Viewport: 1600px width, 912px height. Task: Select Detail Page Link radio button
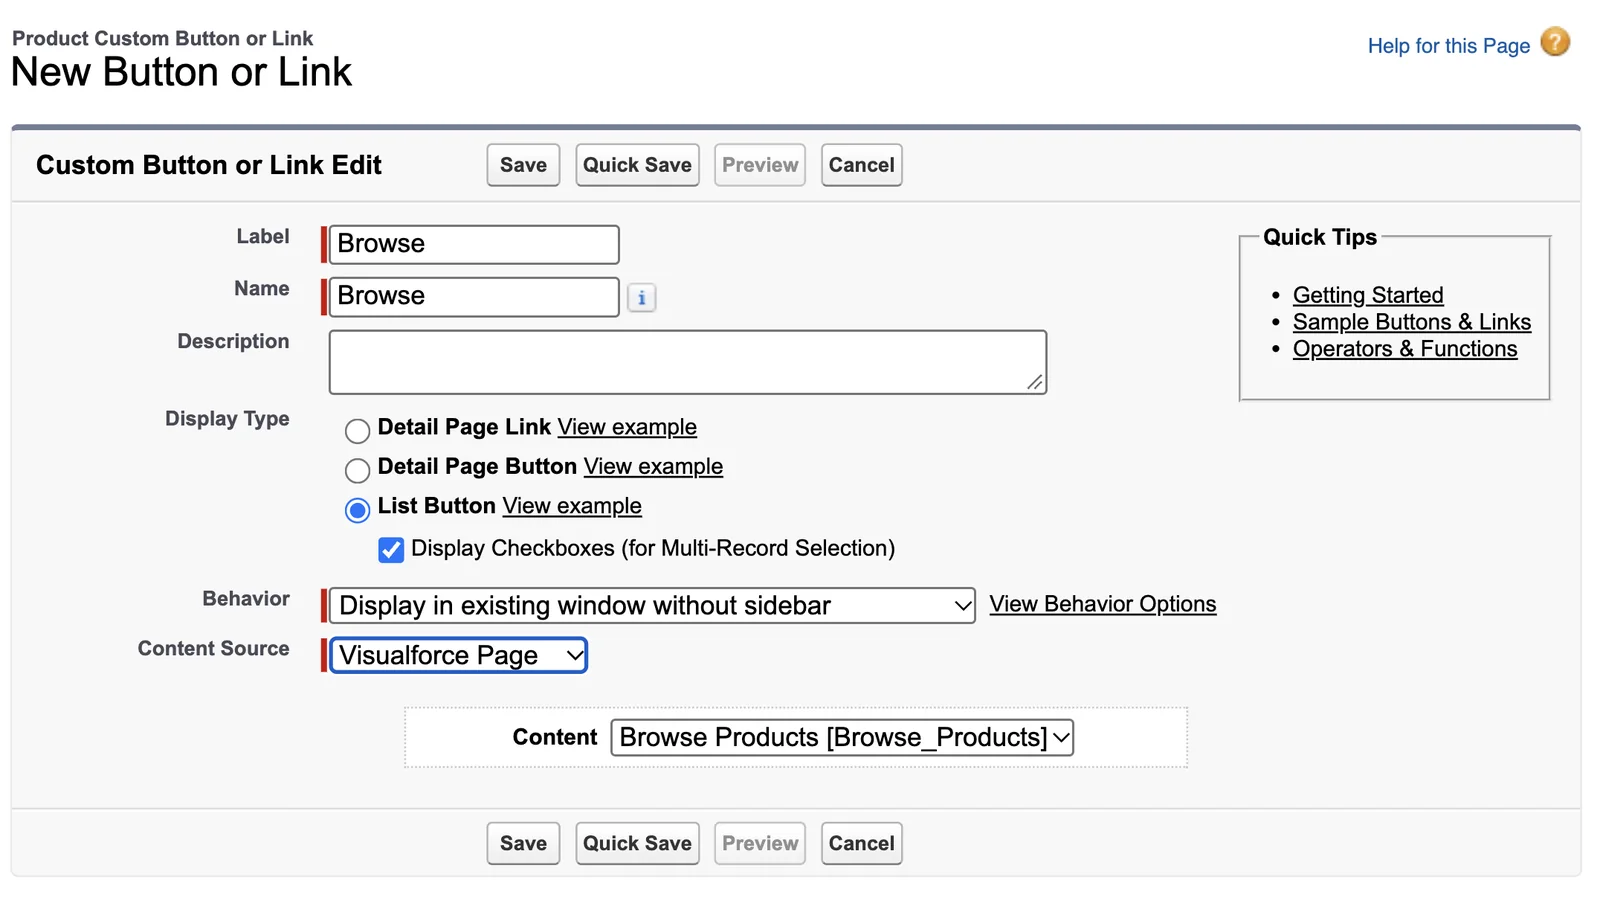coord(357,431)
